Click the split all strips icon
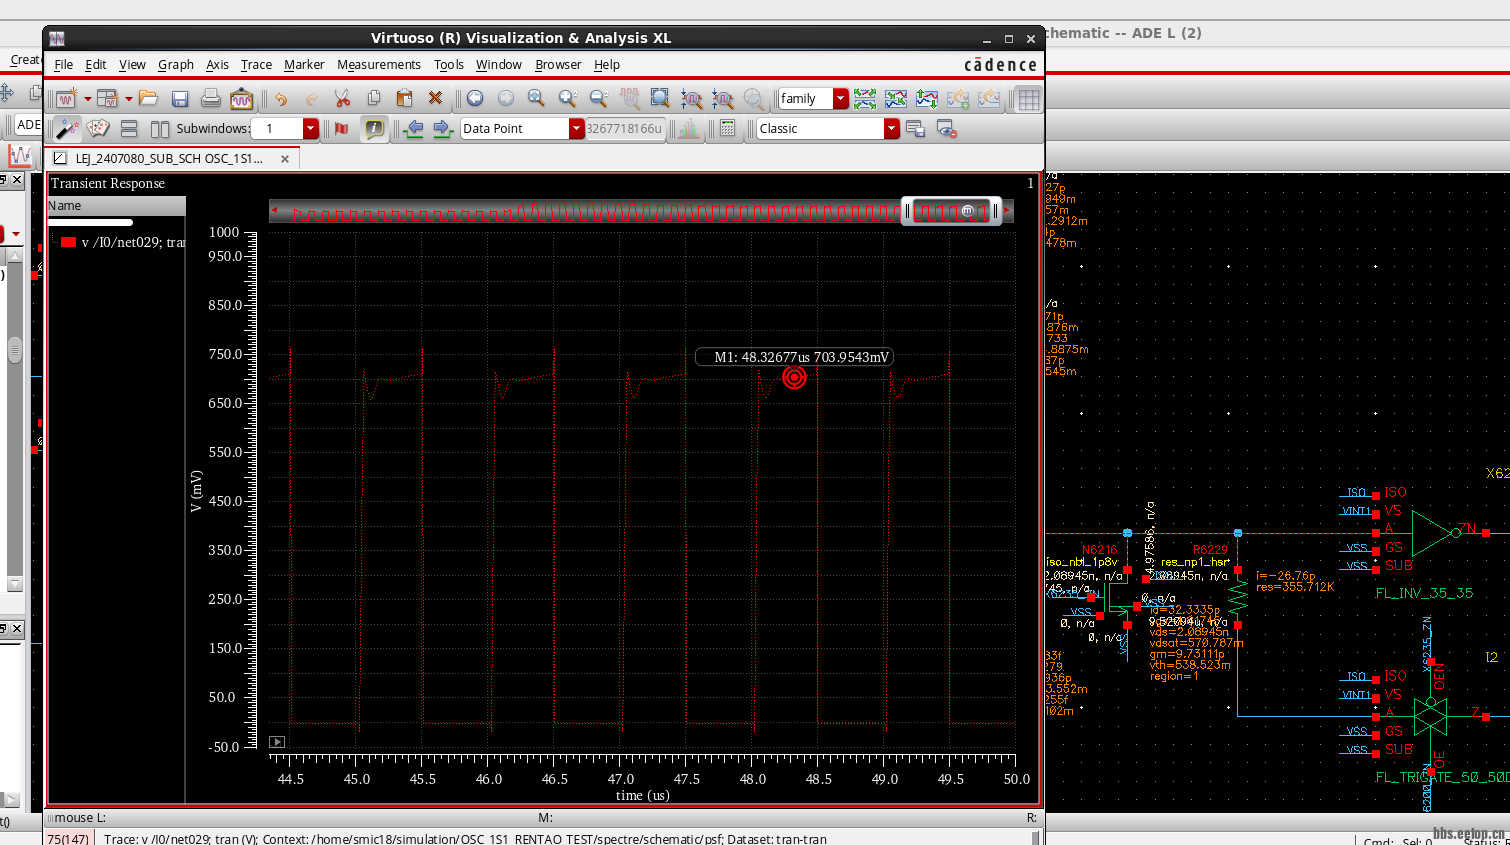The width and height of the screenshot is (1510, 845). tap(865, 98)
